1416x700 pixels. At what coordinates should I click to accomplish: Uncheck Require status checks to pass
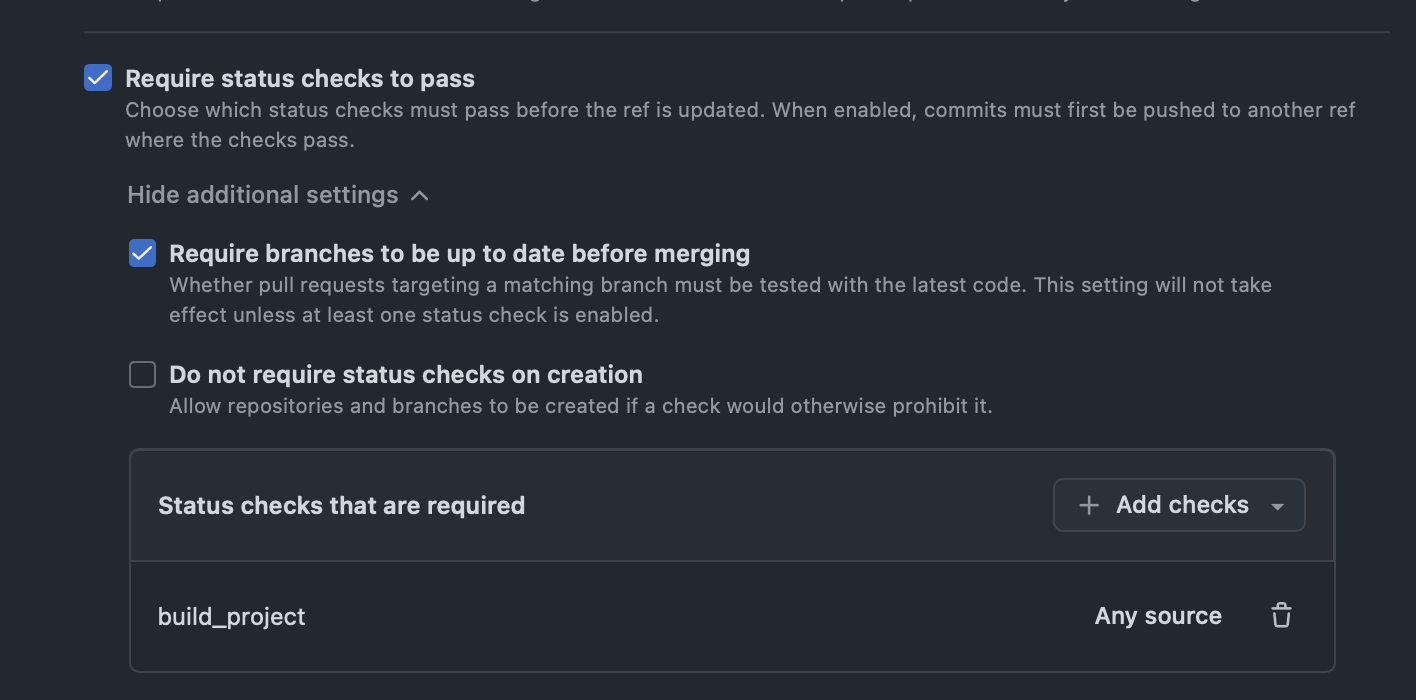[x=98, y=78]
